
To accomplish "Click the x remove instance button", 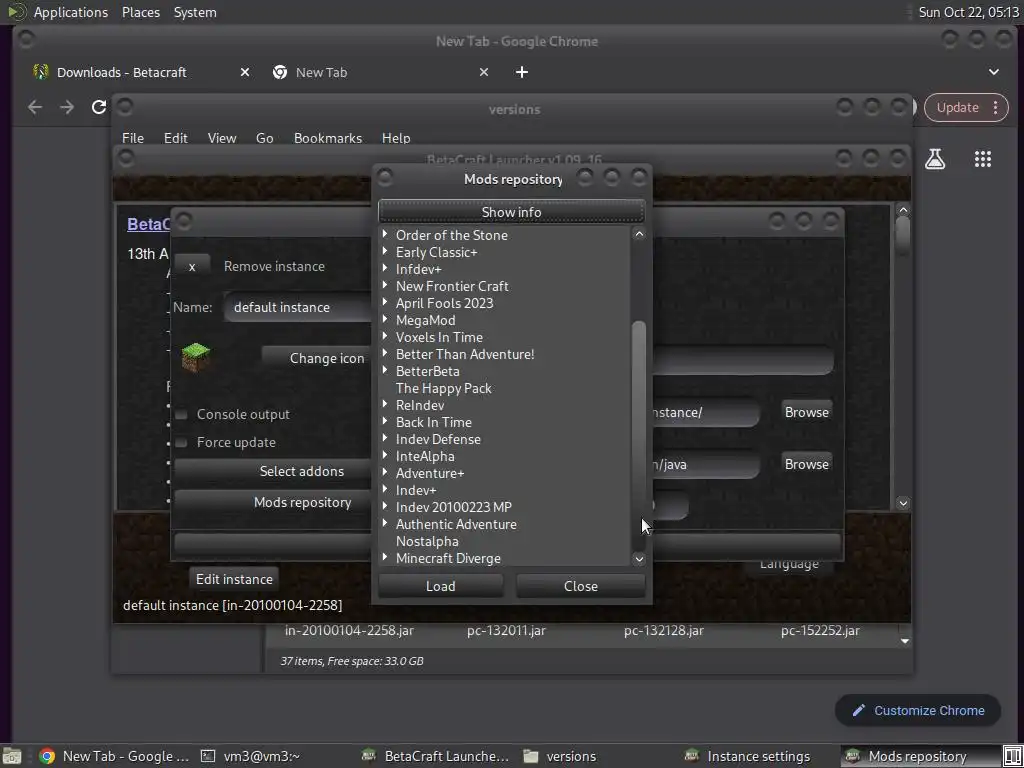I will 192,266.
